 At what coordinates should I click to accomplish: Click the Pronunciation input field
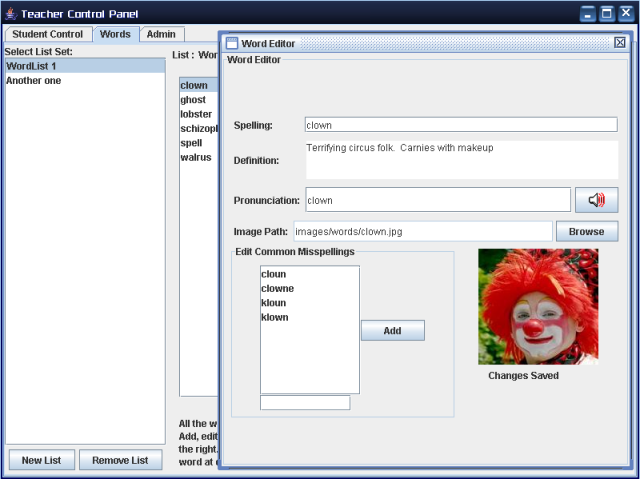tap(437, 200)
